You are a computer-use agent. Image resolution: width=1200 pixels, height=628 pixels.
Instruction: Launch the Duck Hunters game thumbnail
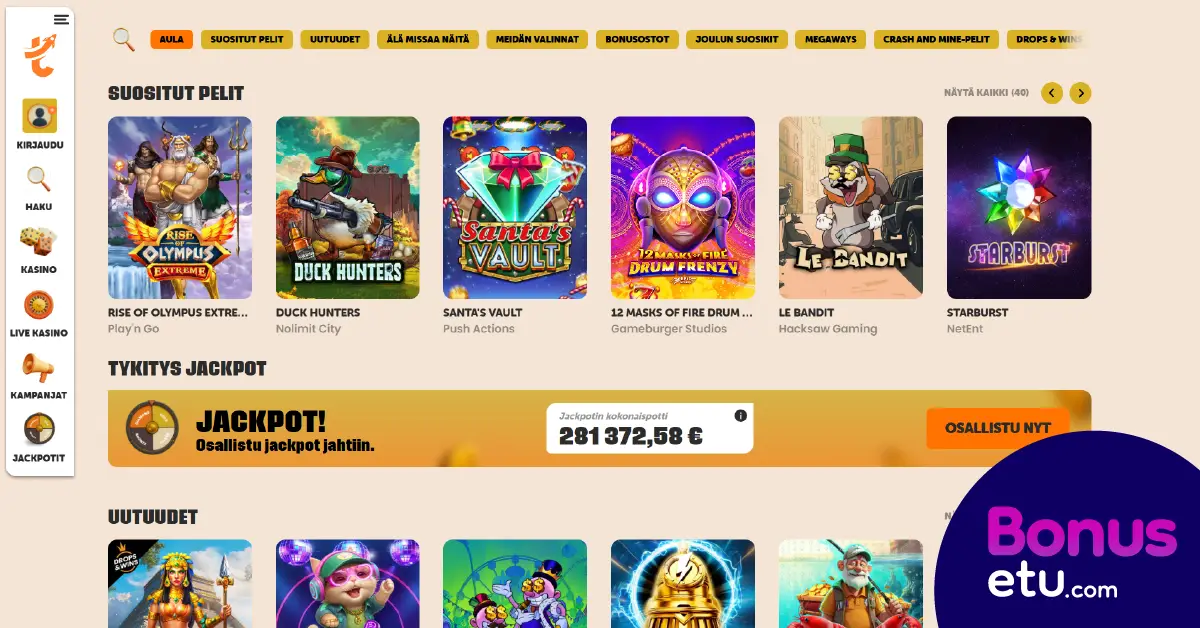pyautogui.click(x=348, y=208)
